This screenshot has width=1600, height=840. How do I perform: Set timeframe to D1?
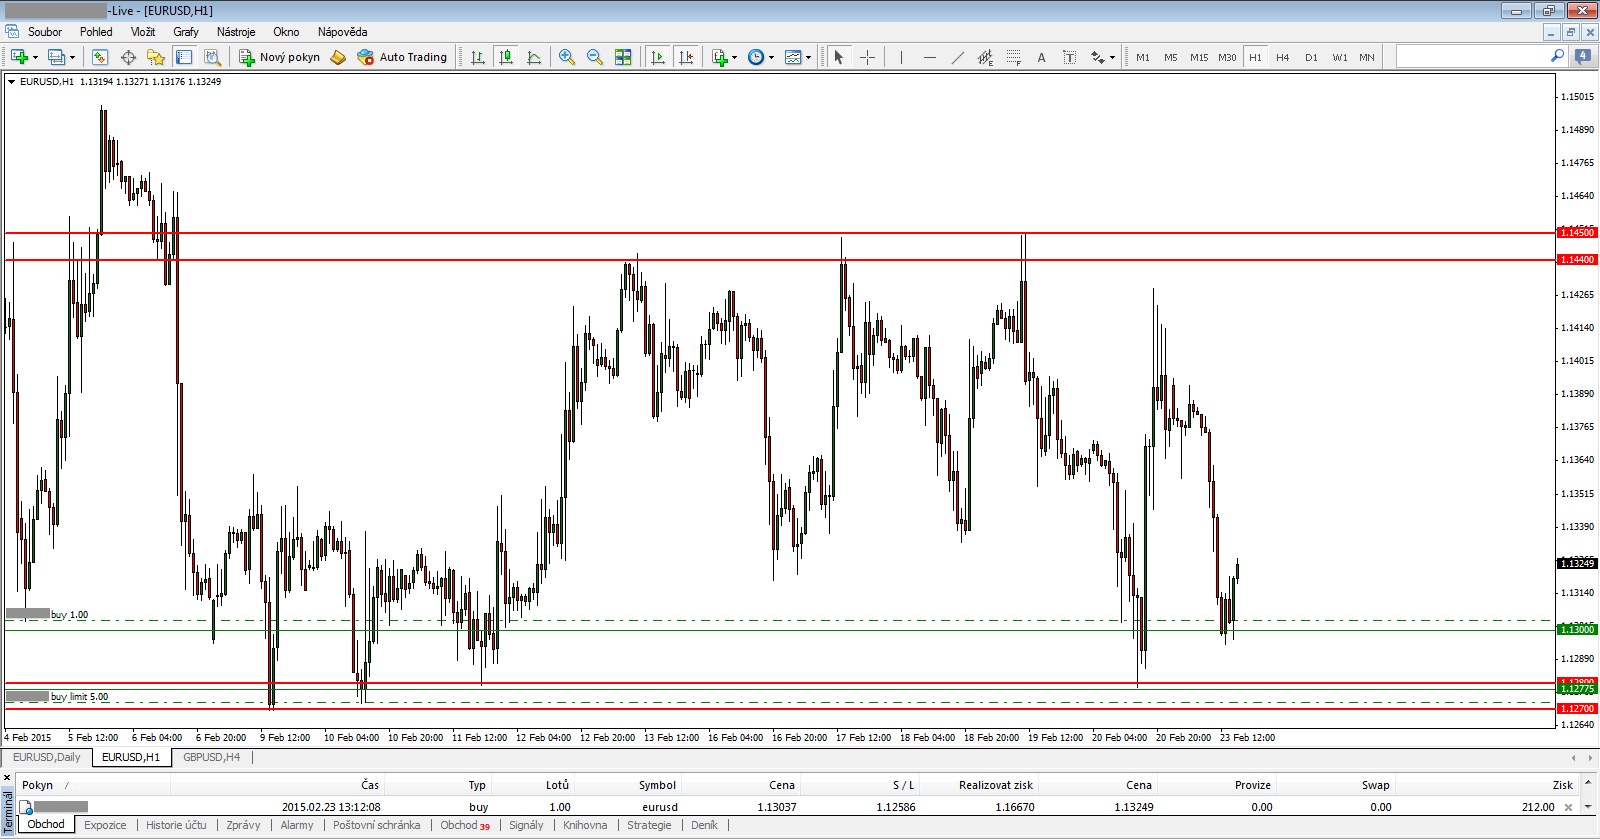tap(1311, 57)
